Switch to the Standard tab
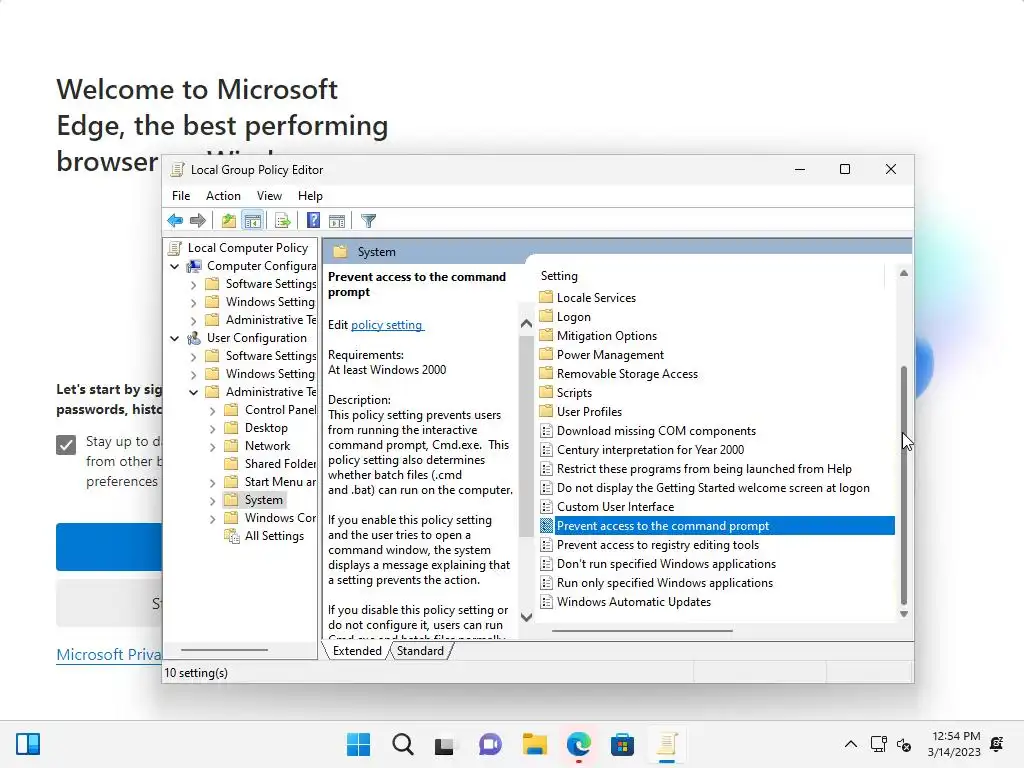Screen dimensions: 1024x768 (x=421, y=650)
